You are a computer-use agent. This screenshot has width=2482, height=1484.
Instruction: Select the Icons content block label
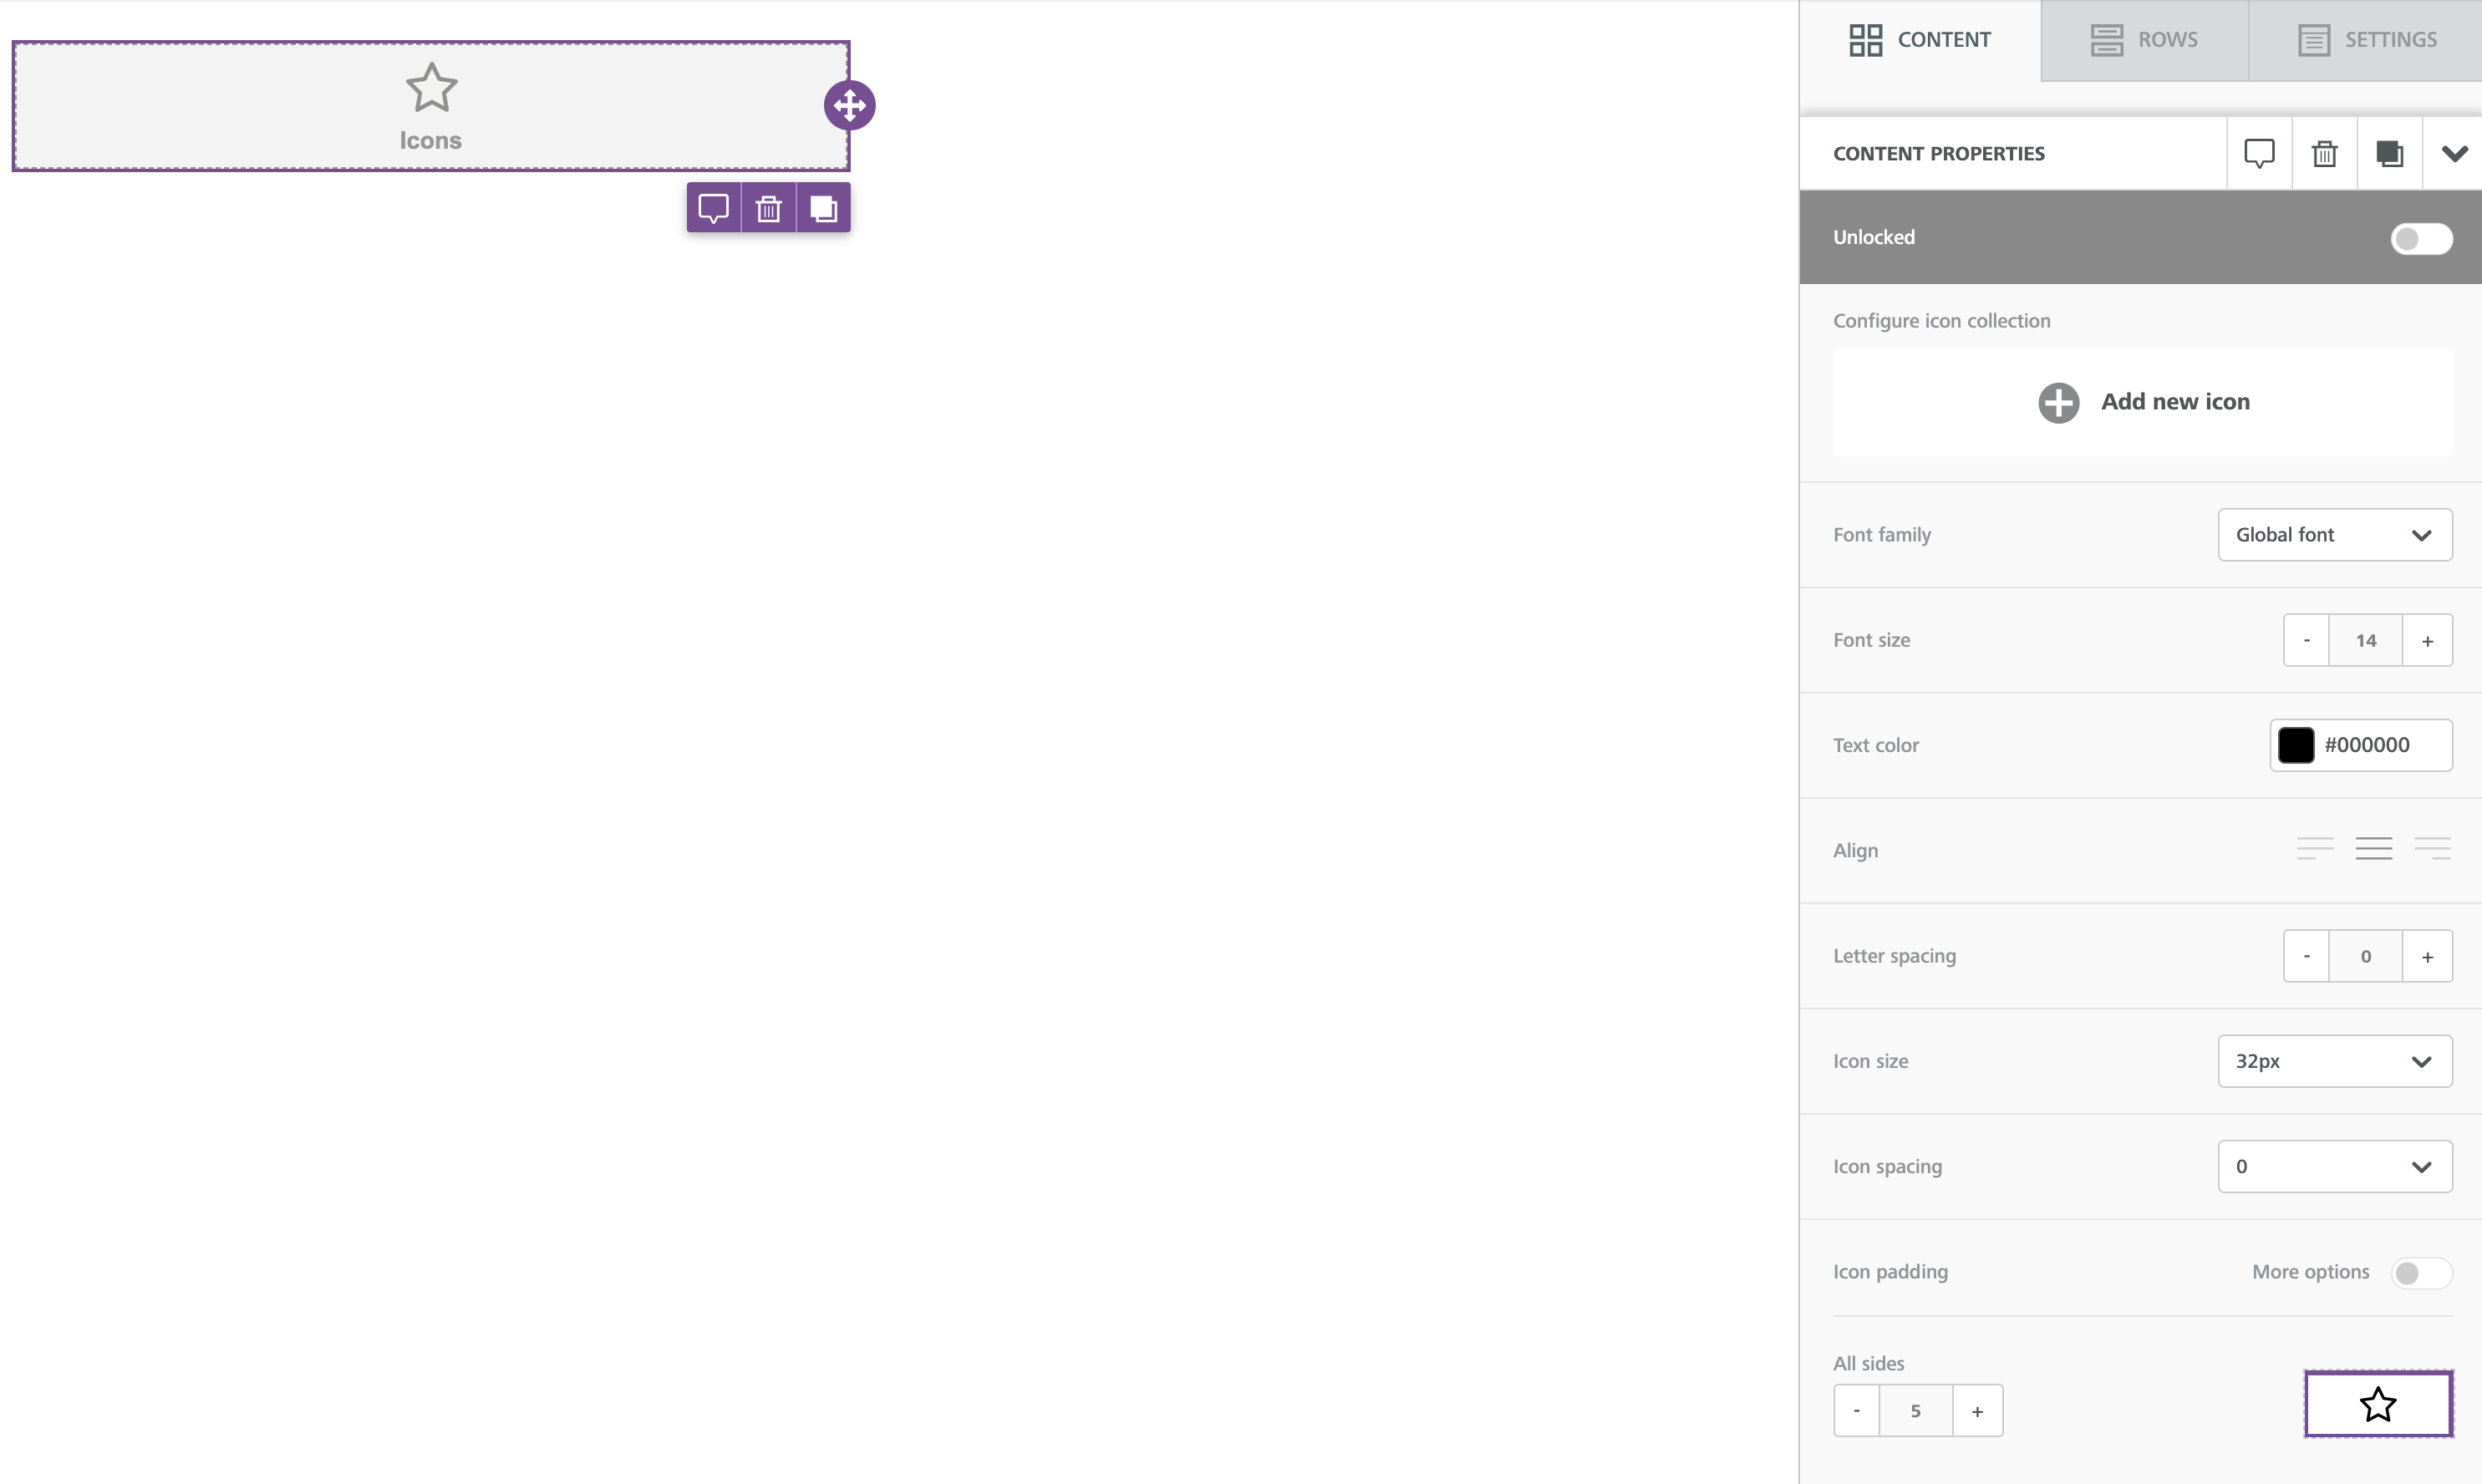[431, 141]
